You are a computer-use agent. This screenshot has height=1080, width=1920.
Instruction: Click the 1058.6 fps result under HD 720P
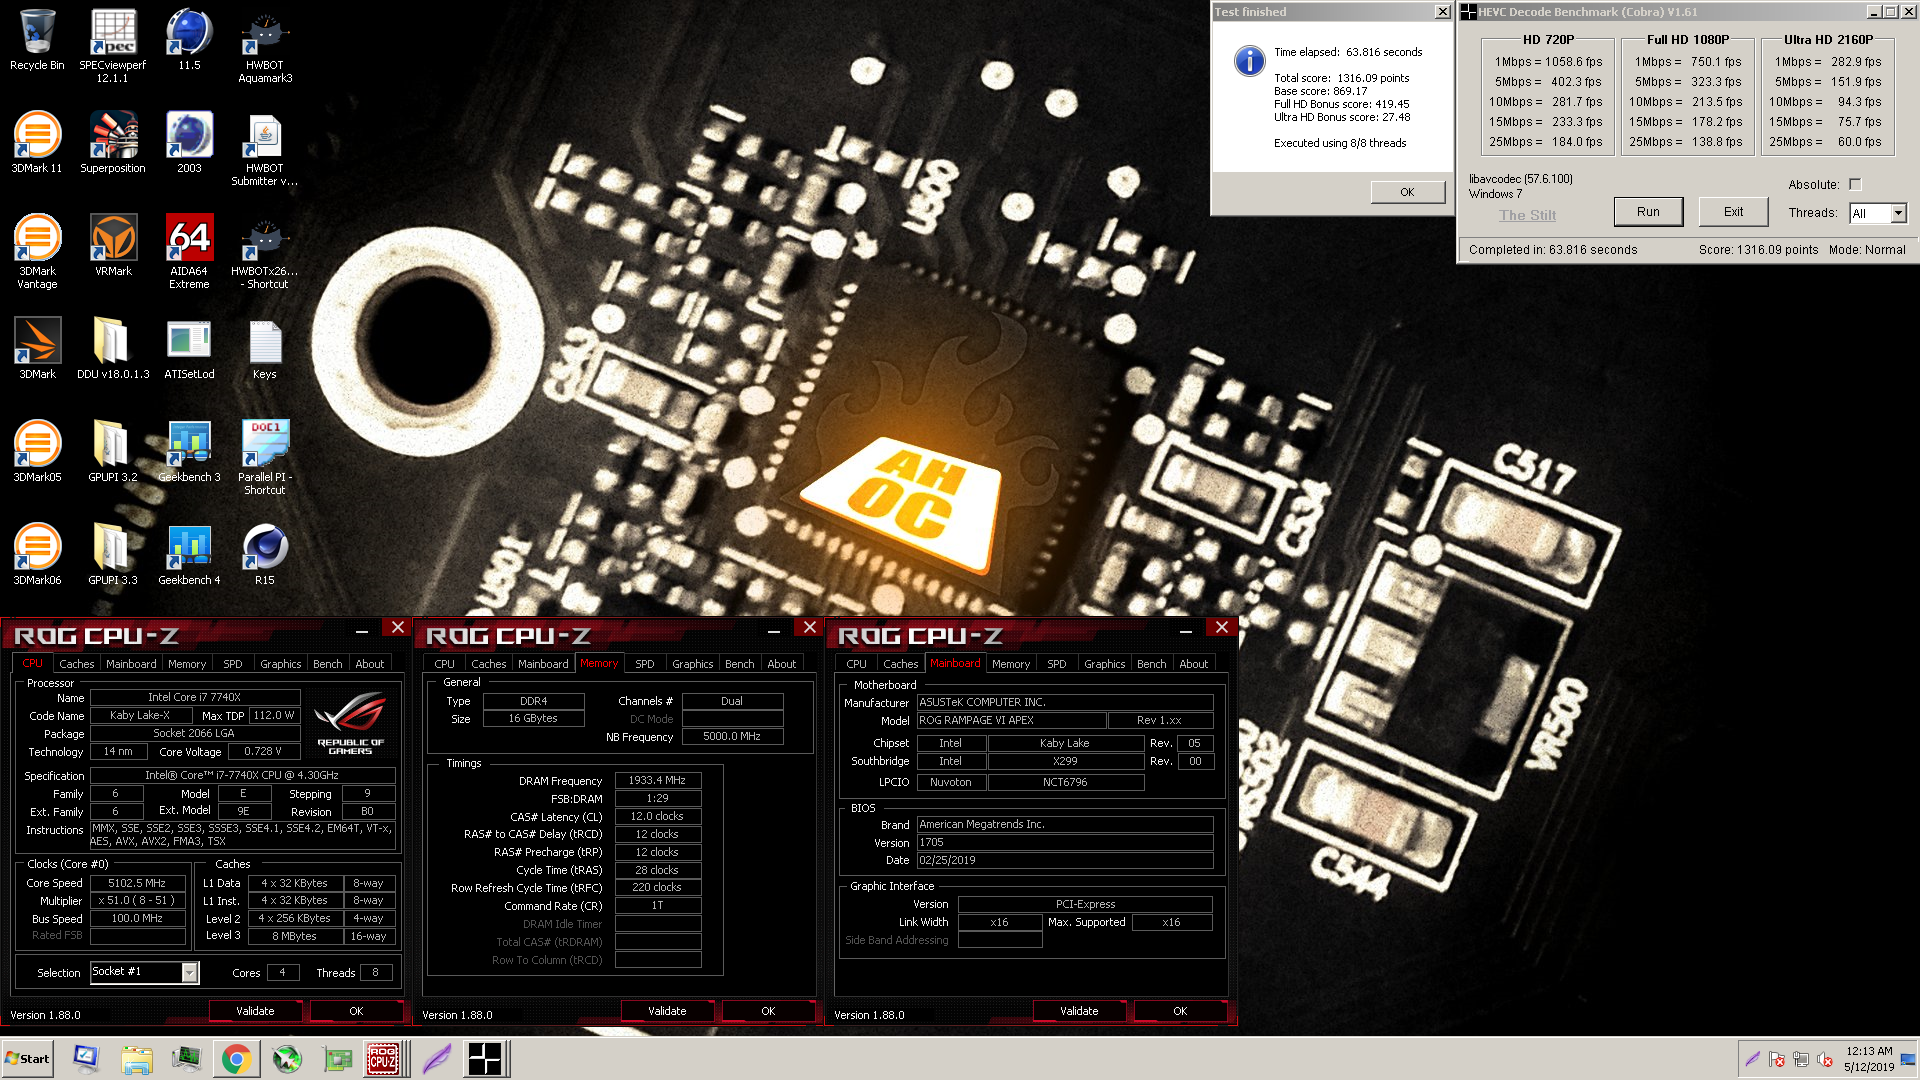click(1574, 62)
